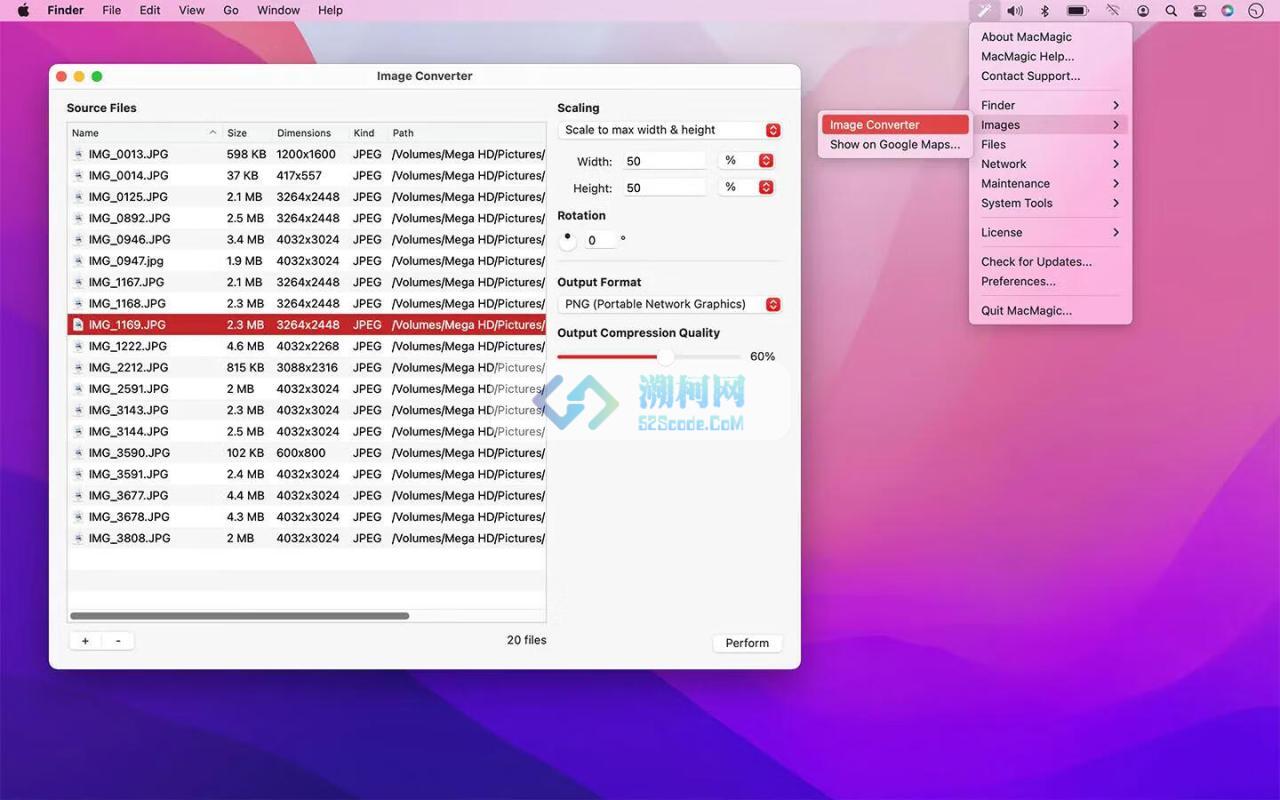Select the IMG_0947.jpg row
Screen dimensions: 1280x800
[x=307, y=261]
